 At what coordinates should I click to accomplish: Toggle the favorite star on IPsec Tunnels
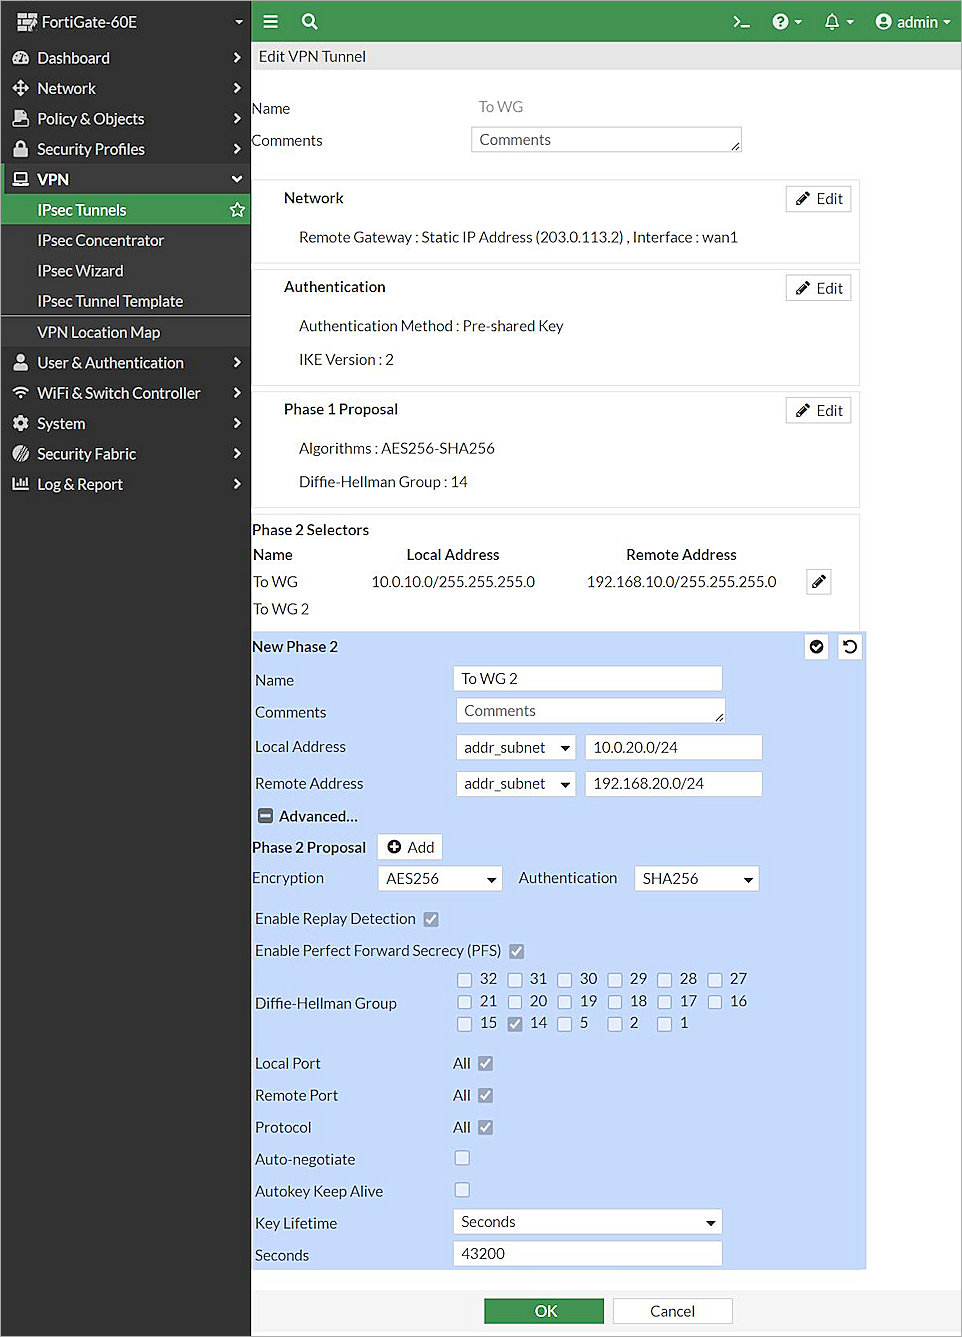[237, 210]
